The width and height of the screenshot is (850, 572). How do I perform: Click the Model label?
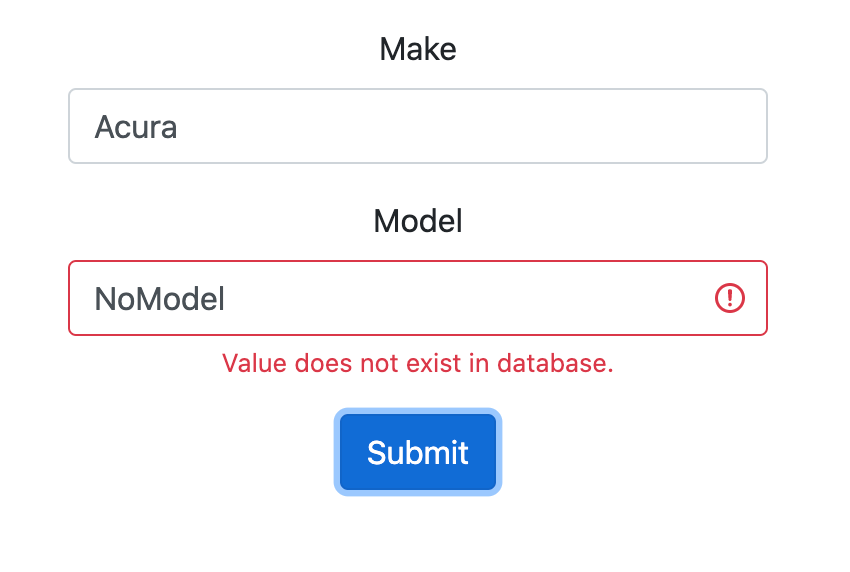point(417,221)
